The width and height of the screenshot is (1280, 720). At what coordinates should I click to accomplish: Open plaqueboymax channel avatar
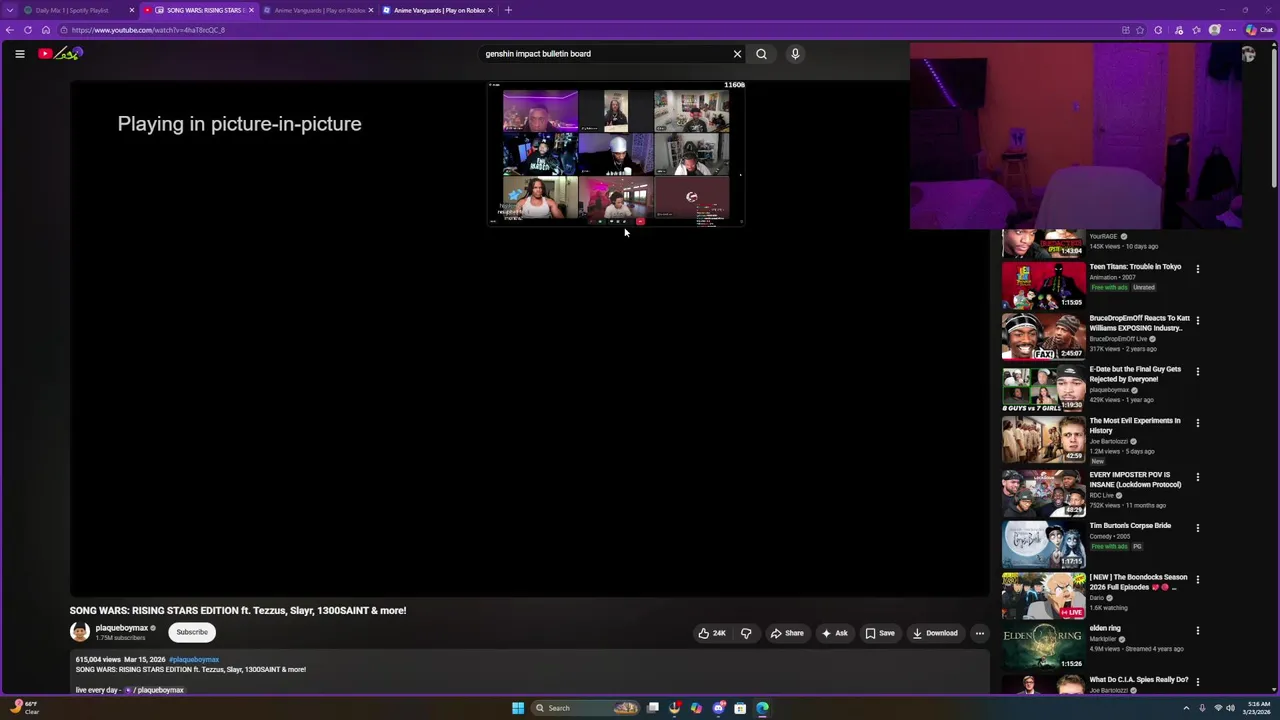point(79,632)
